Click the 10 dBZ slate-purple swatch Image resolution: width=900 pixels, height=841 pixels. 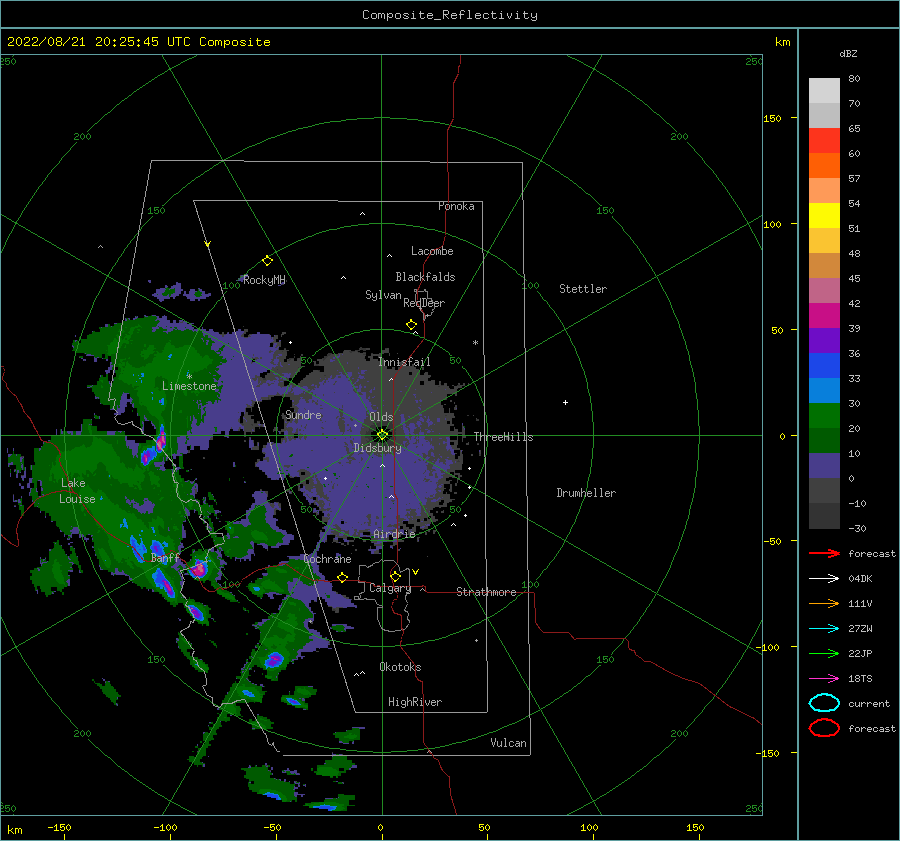pyautogui.click(x=824, y=466)
